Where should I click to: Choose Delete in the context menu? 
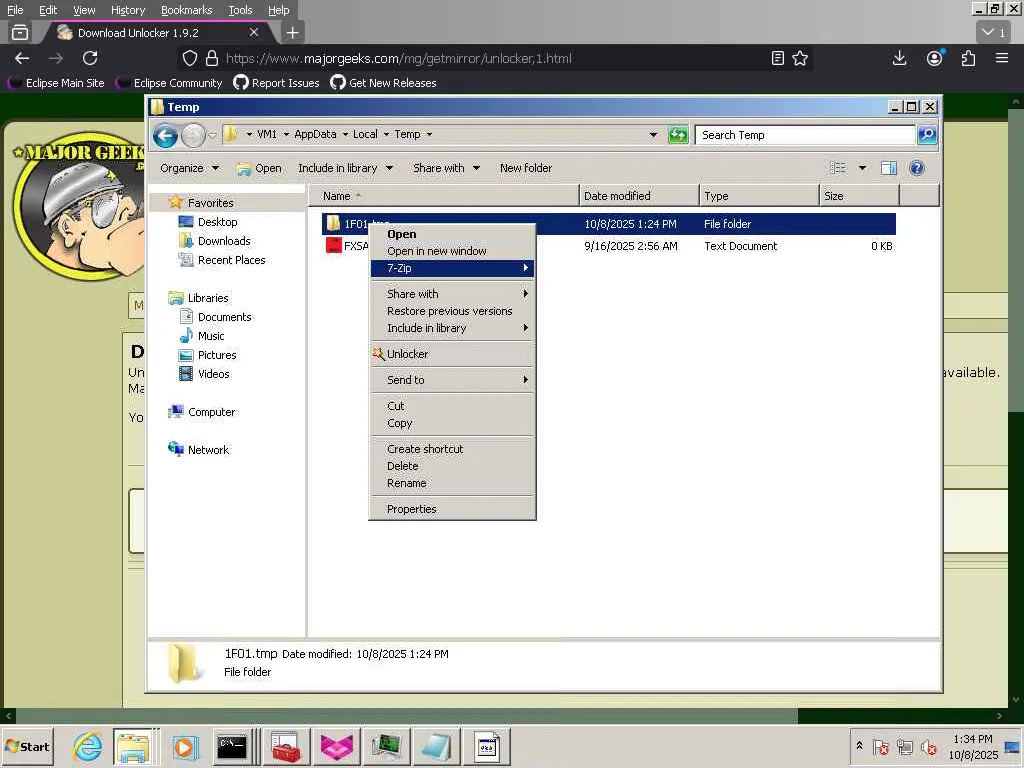tap(452, 466)
